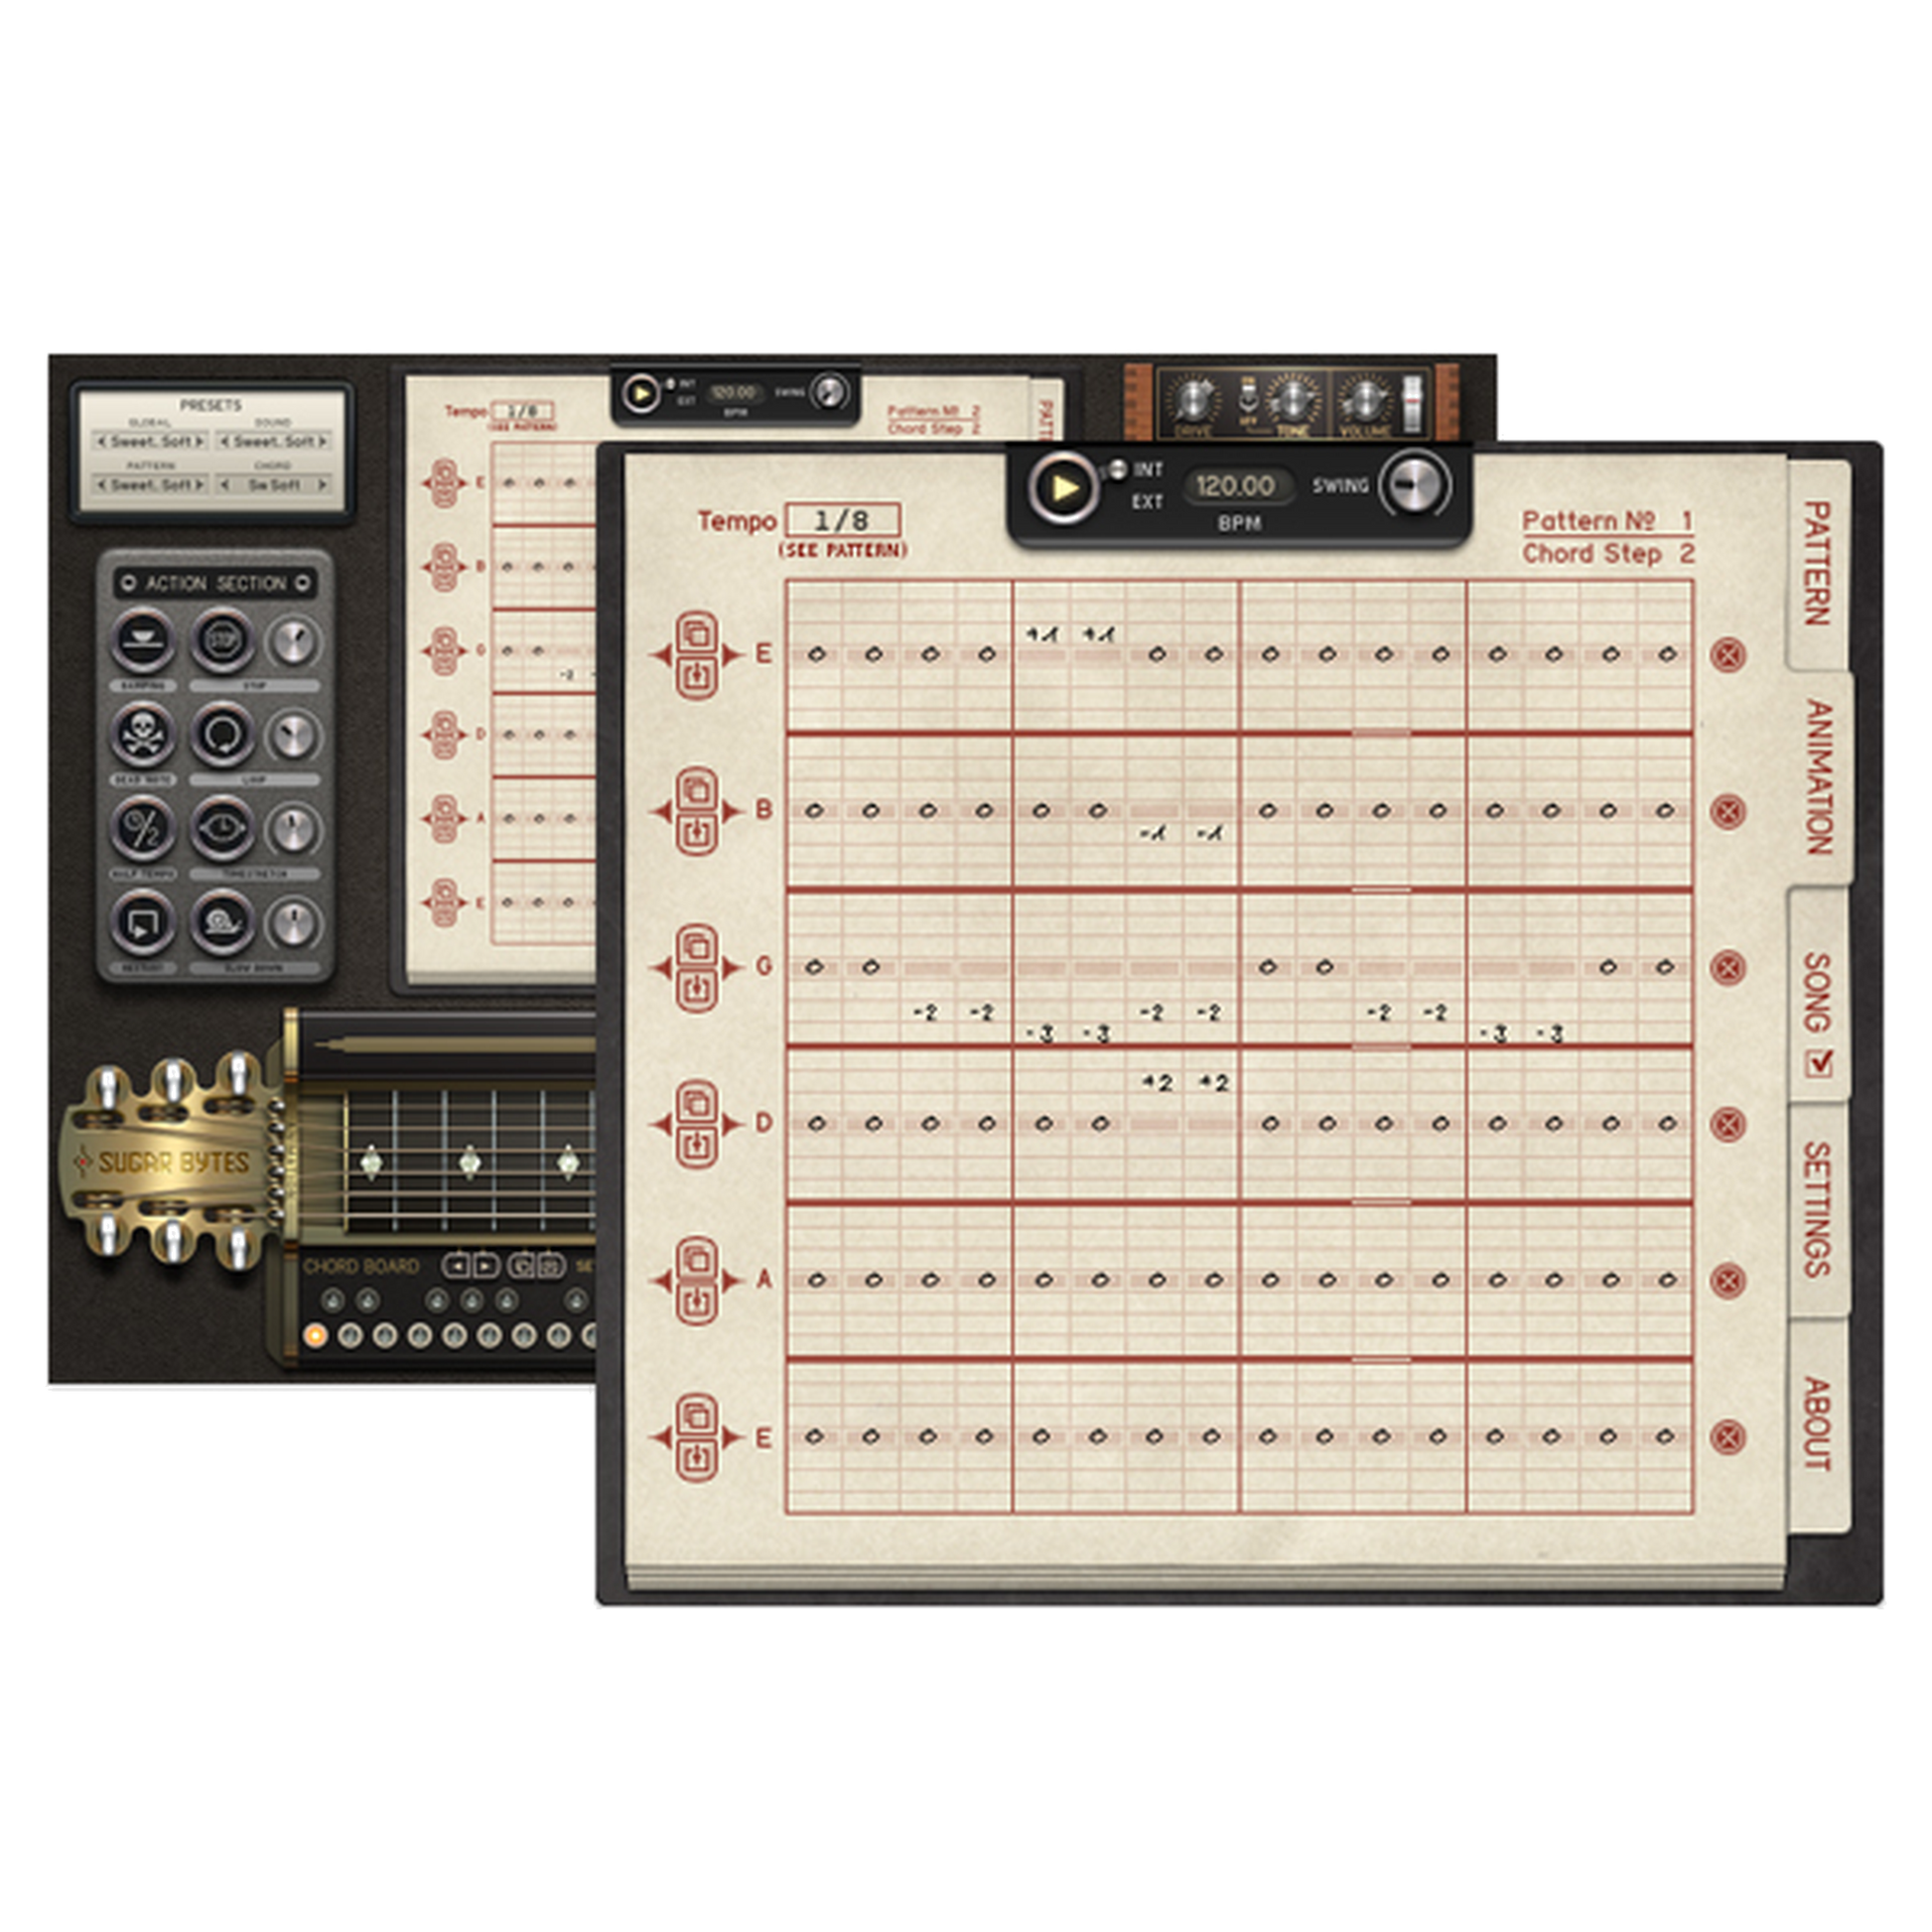Click the front SWING knob
The image size is (1932, 1932).
[1415, 485]
